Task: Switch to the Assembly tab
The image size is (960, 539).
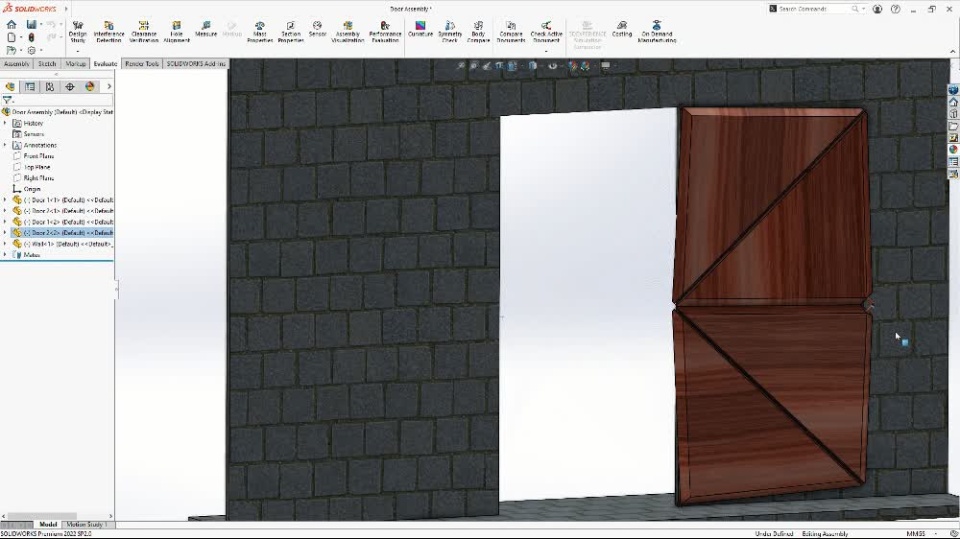Action: pyautogui.click(x=17, y=64)
